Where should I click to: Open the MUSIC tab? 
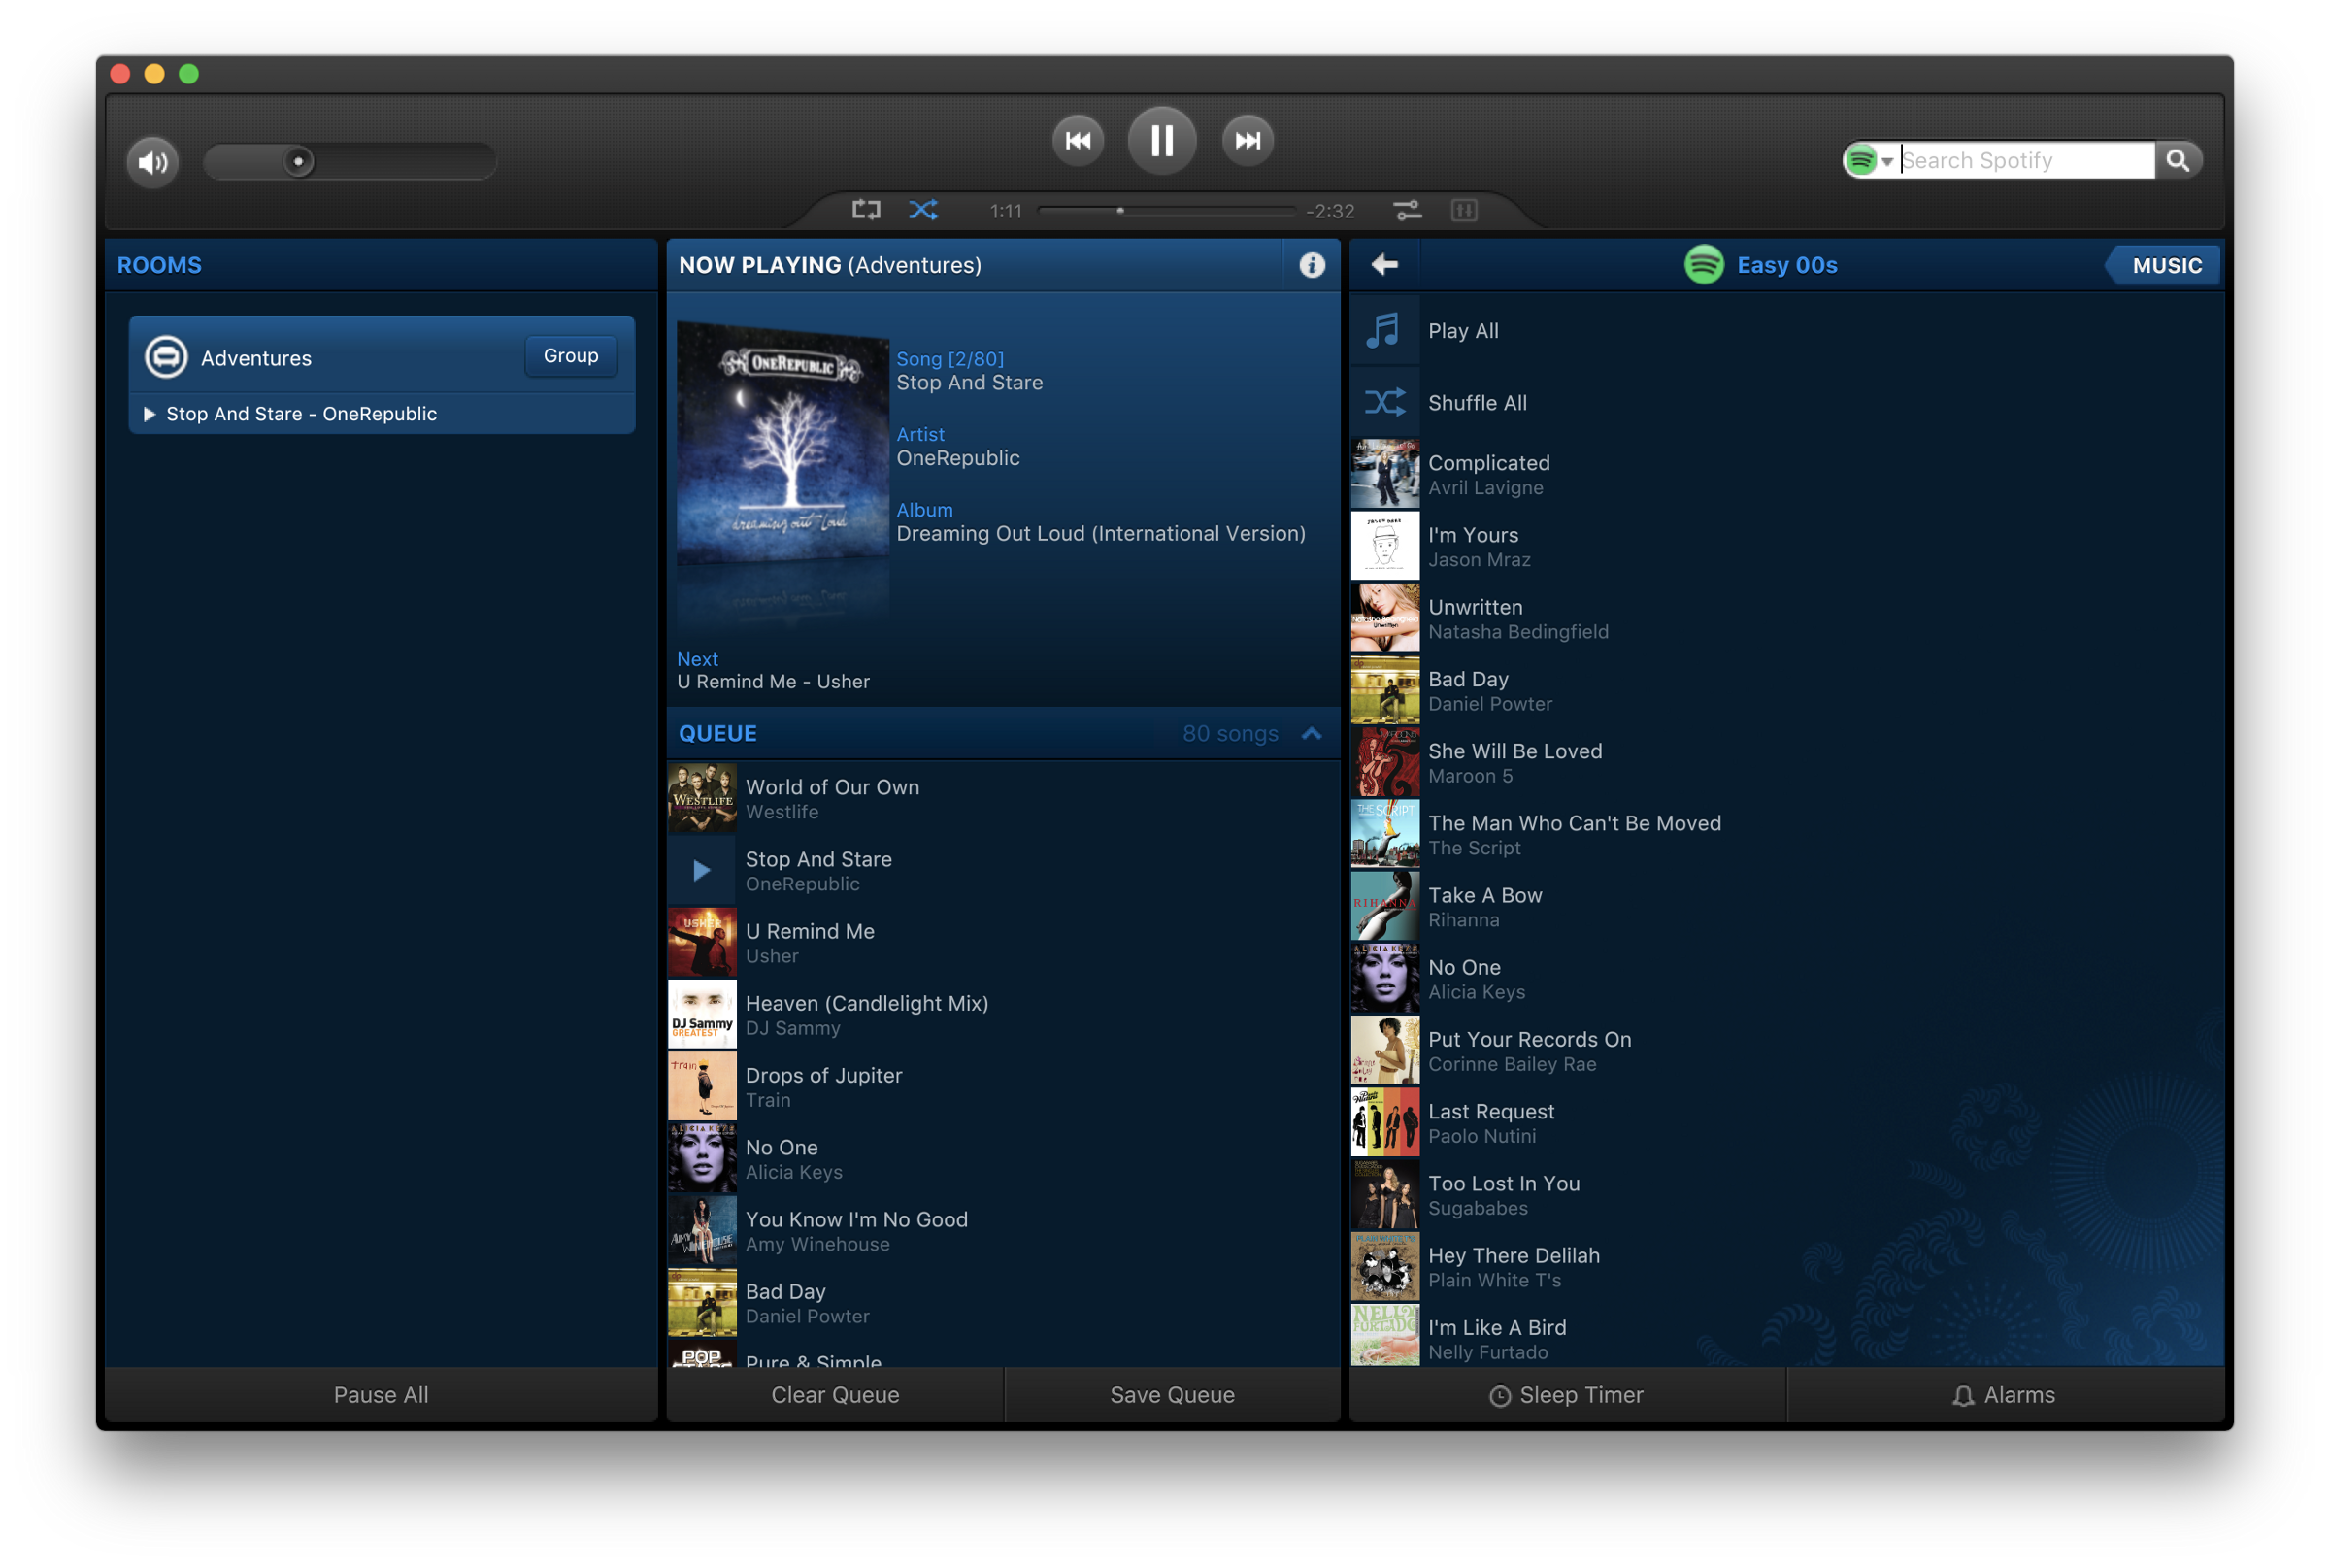(2166, 266)
